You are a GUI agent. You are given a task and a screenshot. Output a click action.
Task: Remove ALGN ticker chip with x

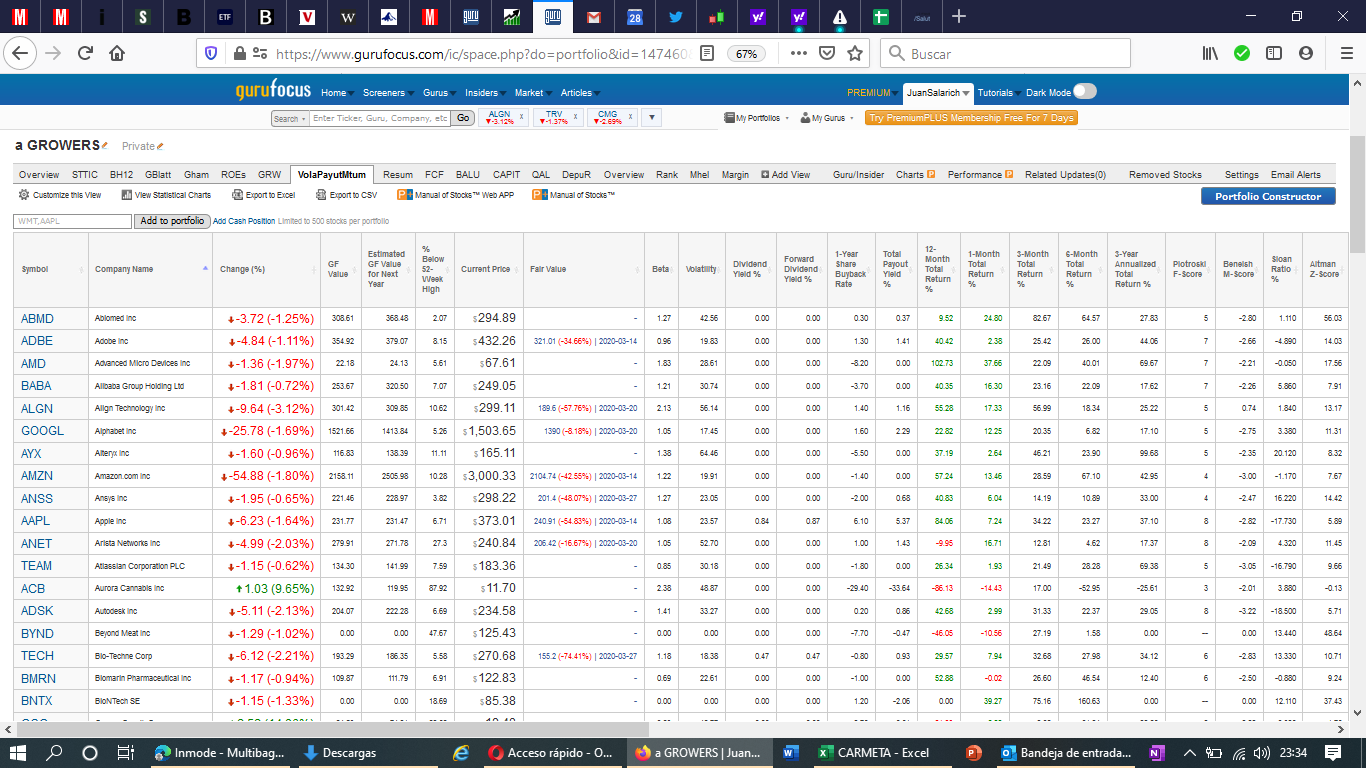[x=521, y=117]
